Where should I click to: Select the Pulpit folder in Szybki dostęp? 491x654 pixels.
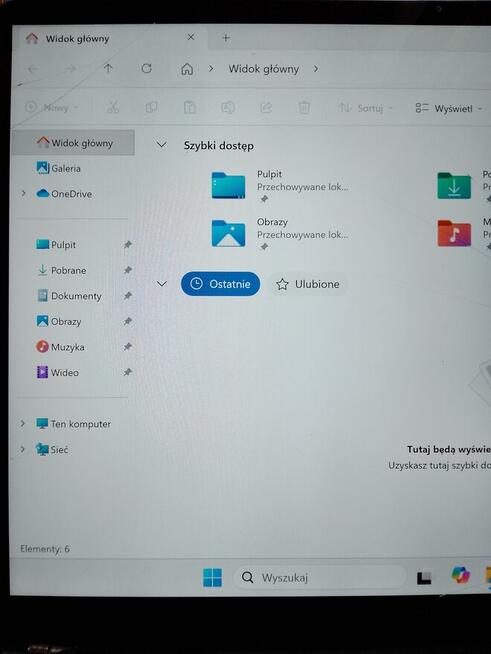tap(279, 186)
